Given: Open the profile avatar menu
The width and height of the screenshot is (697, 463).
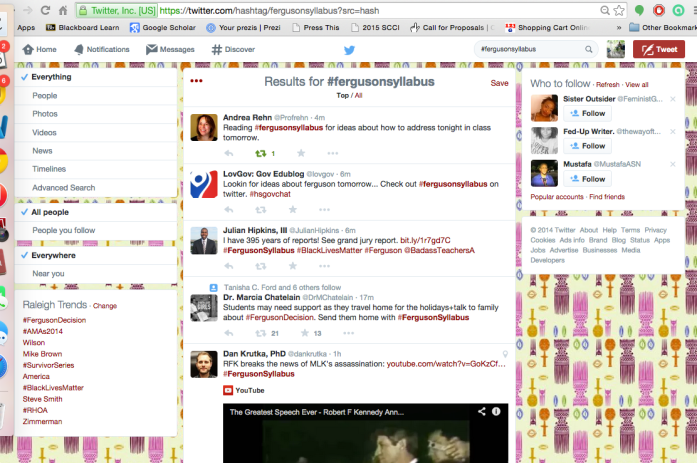Looking at the screenshot, I should click(616, 49).
